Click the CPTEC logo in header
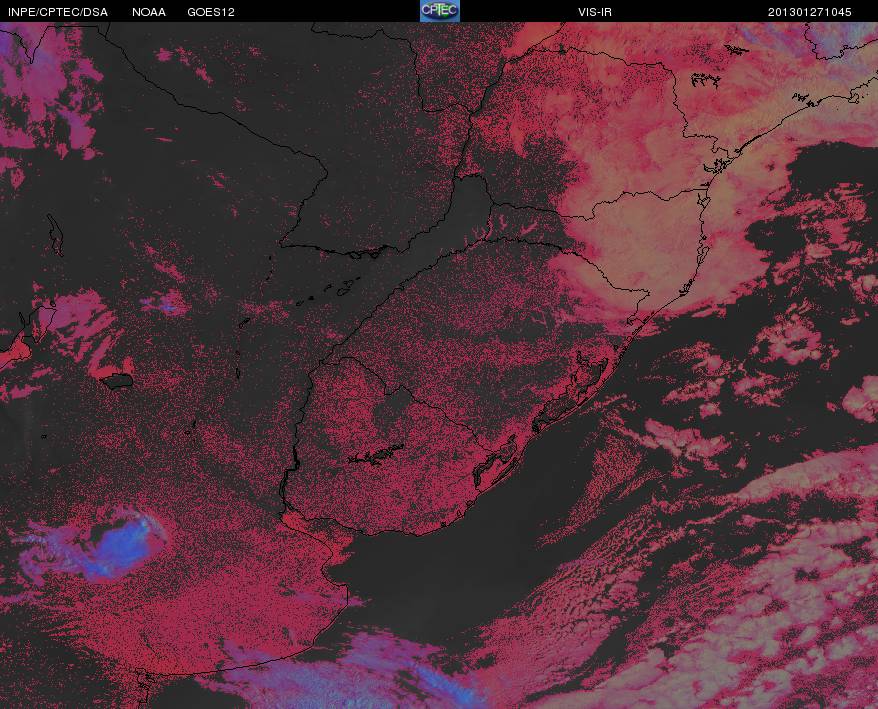Viewport: 878px width, 709px height. (x=440, y=11)
